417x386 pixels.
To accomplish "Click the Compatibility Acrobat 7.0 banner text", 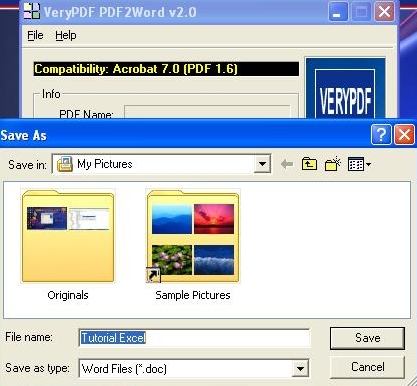I will tap(136, 69).
